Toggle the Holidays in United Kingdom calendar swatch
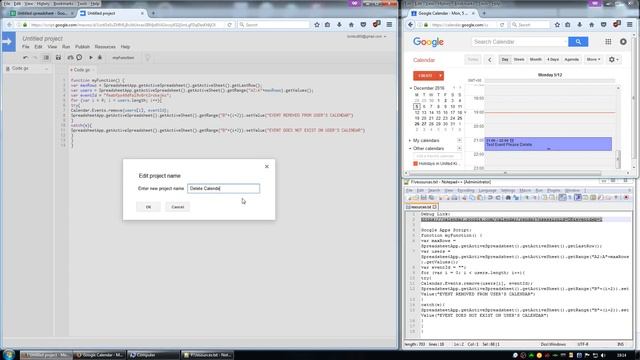The width and height of the screenshot is (640, 360). [416, 164]
